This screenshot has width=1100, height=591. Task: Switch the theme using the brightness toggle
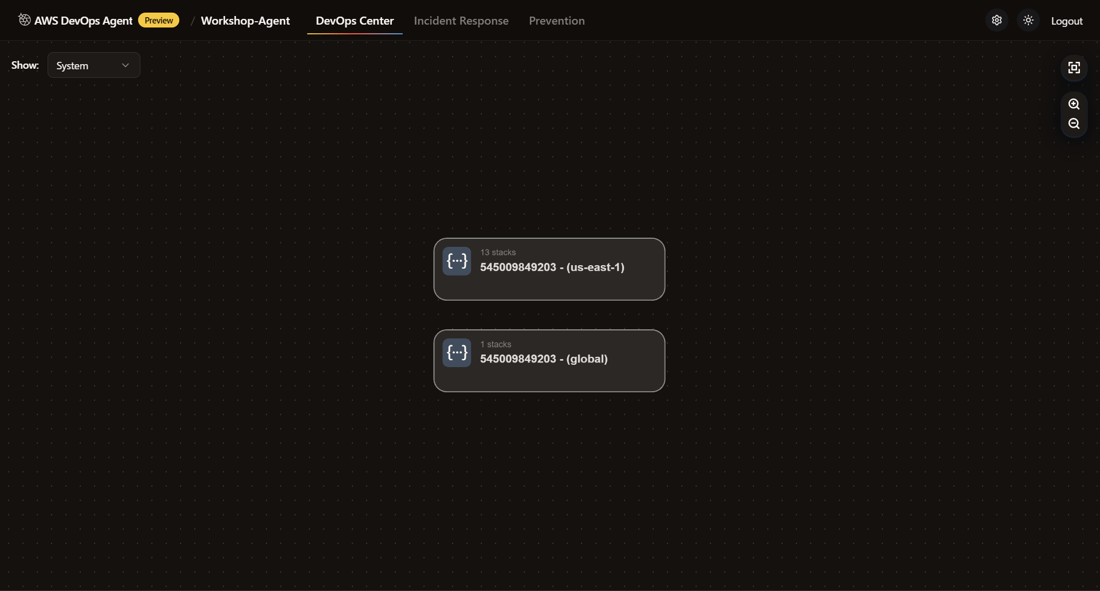1027,19
